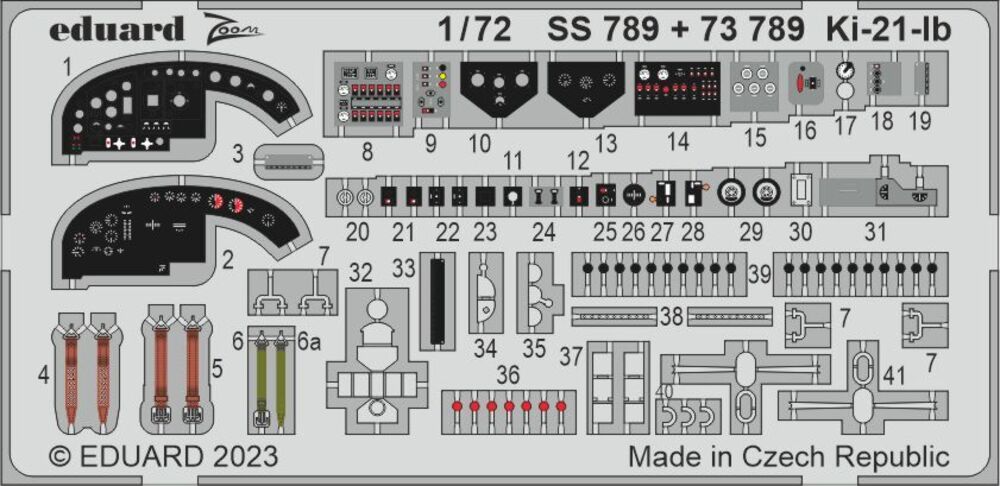Click the Ki-21-Ib title text
The width and height of the screenshot is (1000, 486).
[888, 30]
